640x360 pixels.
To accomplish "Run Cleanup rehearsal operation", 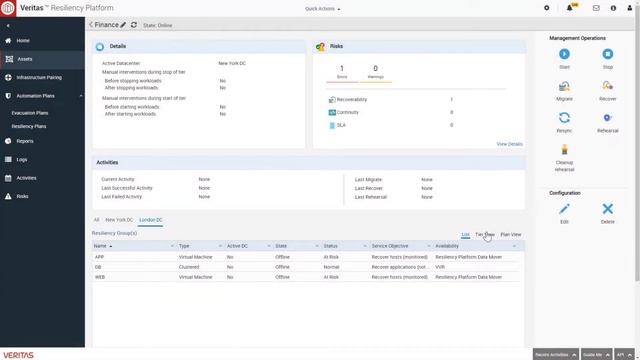I will 564,150.
